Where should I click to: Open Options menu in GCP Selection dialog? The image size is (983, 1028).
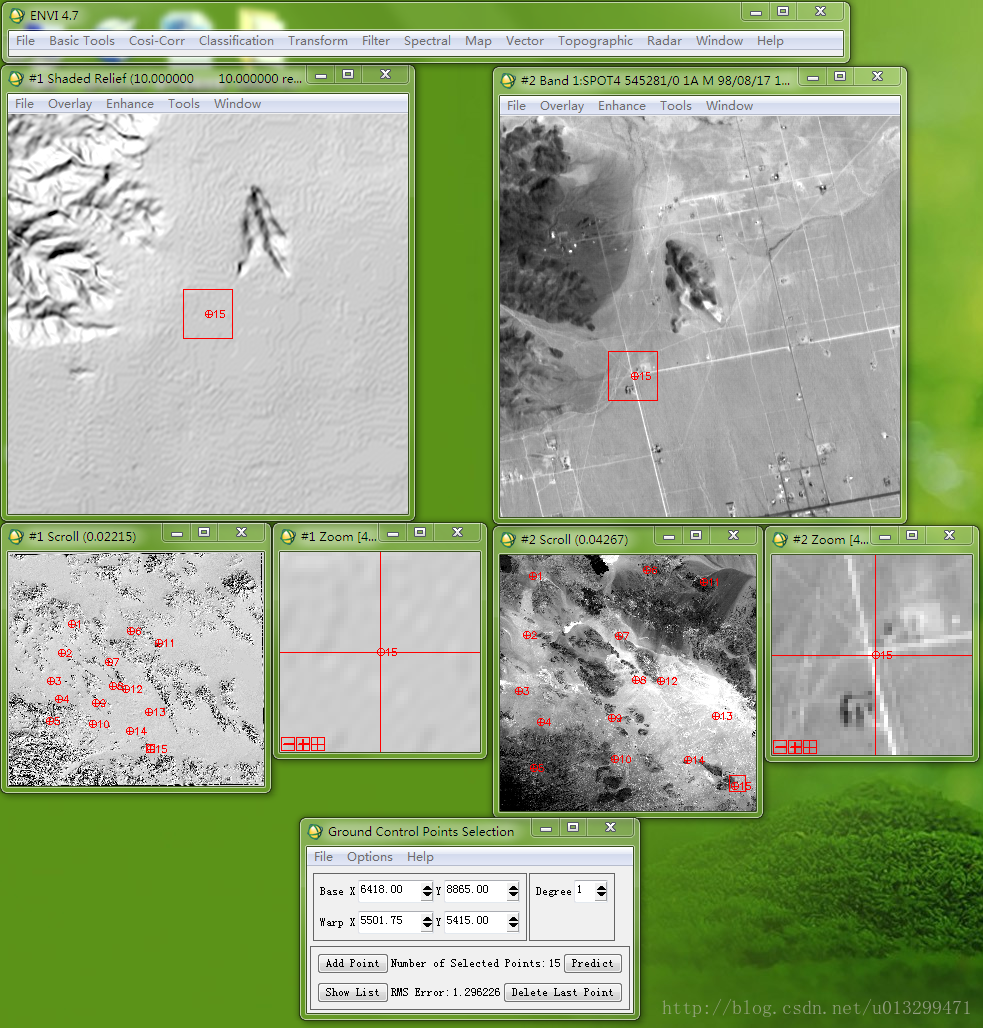369,857
